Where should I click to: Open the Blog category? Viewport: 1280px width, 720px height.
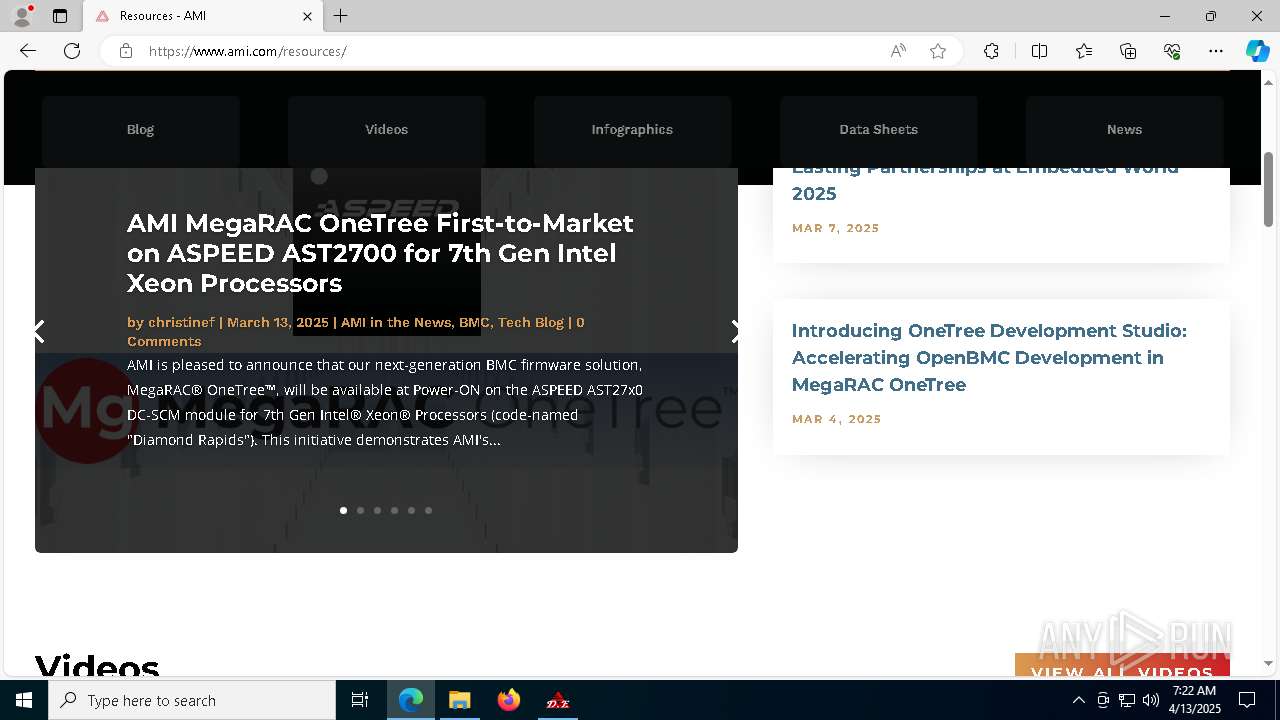click(140, 130)
